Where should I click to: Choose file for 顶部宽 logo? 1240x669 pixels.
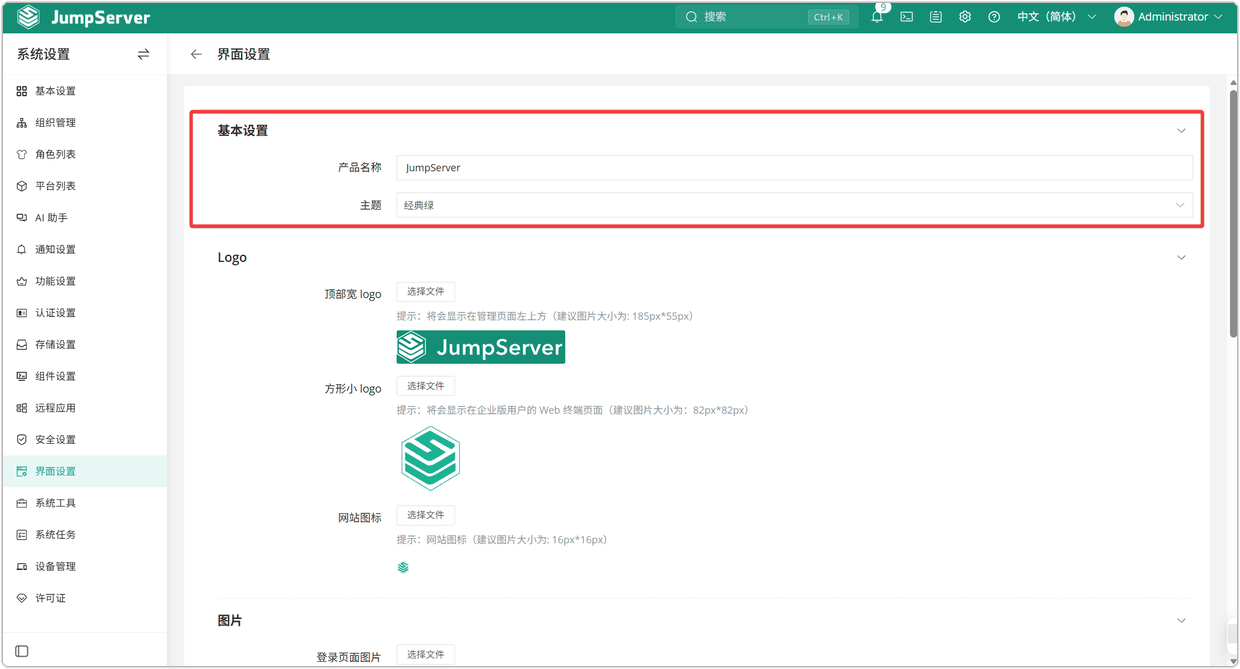tap(426, 292)
